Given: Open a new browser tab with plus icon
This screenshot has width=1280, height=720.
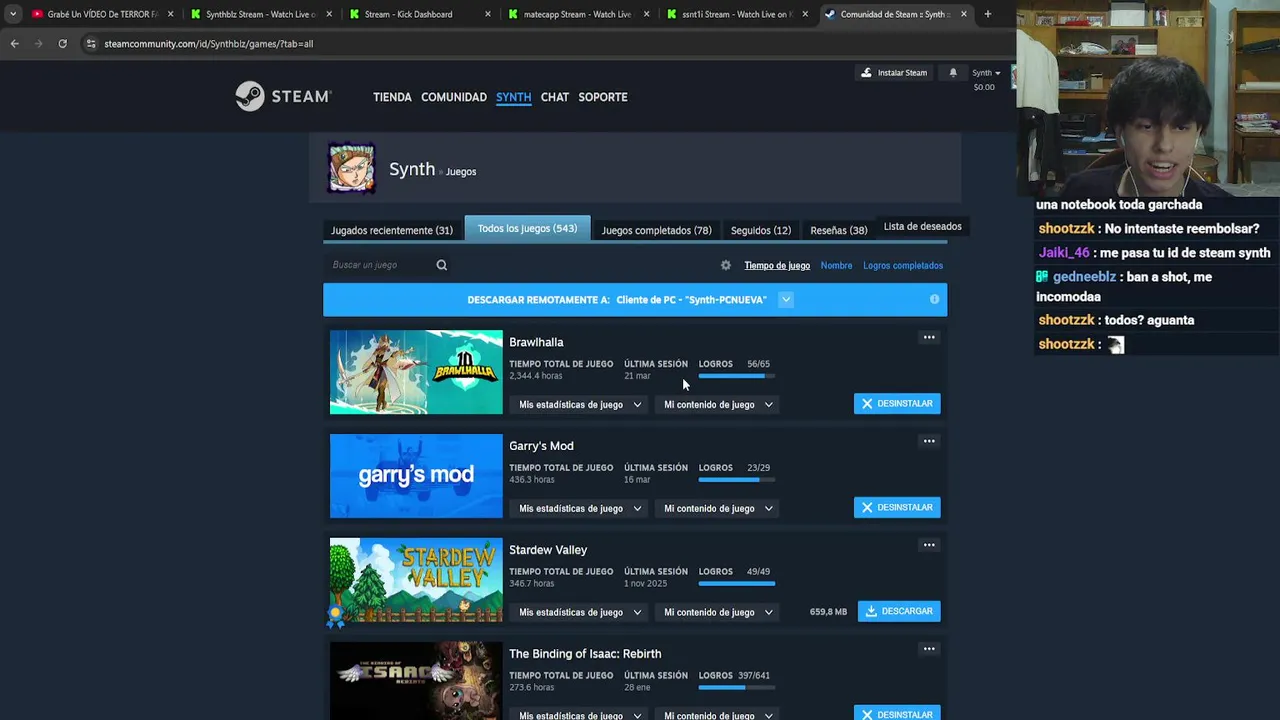Looking at the screenshot, I should pyautogui.click(x=987, y=14).
